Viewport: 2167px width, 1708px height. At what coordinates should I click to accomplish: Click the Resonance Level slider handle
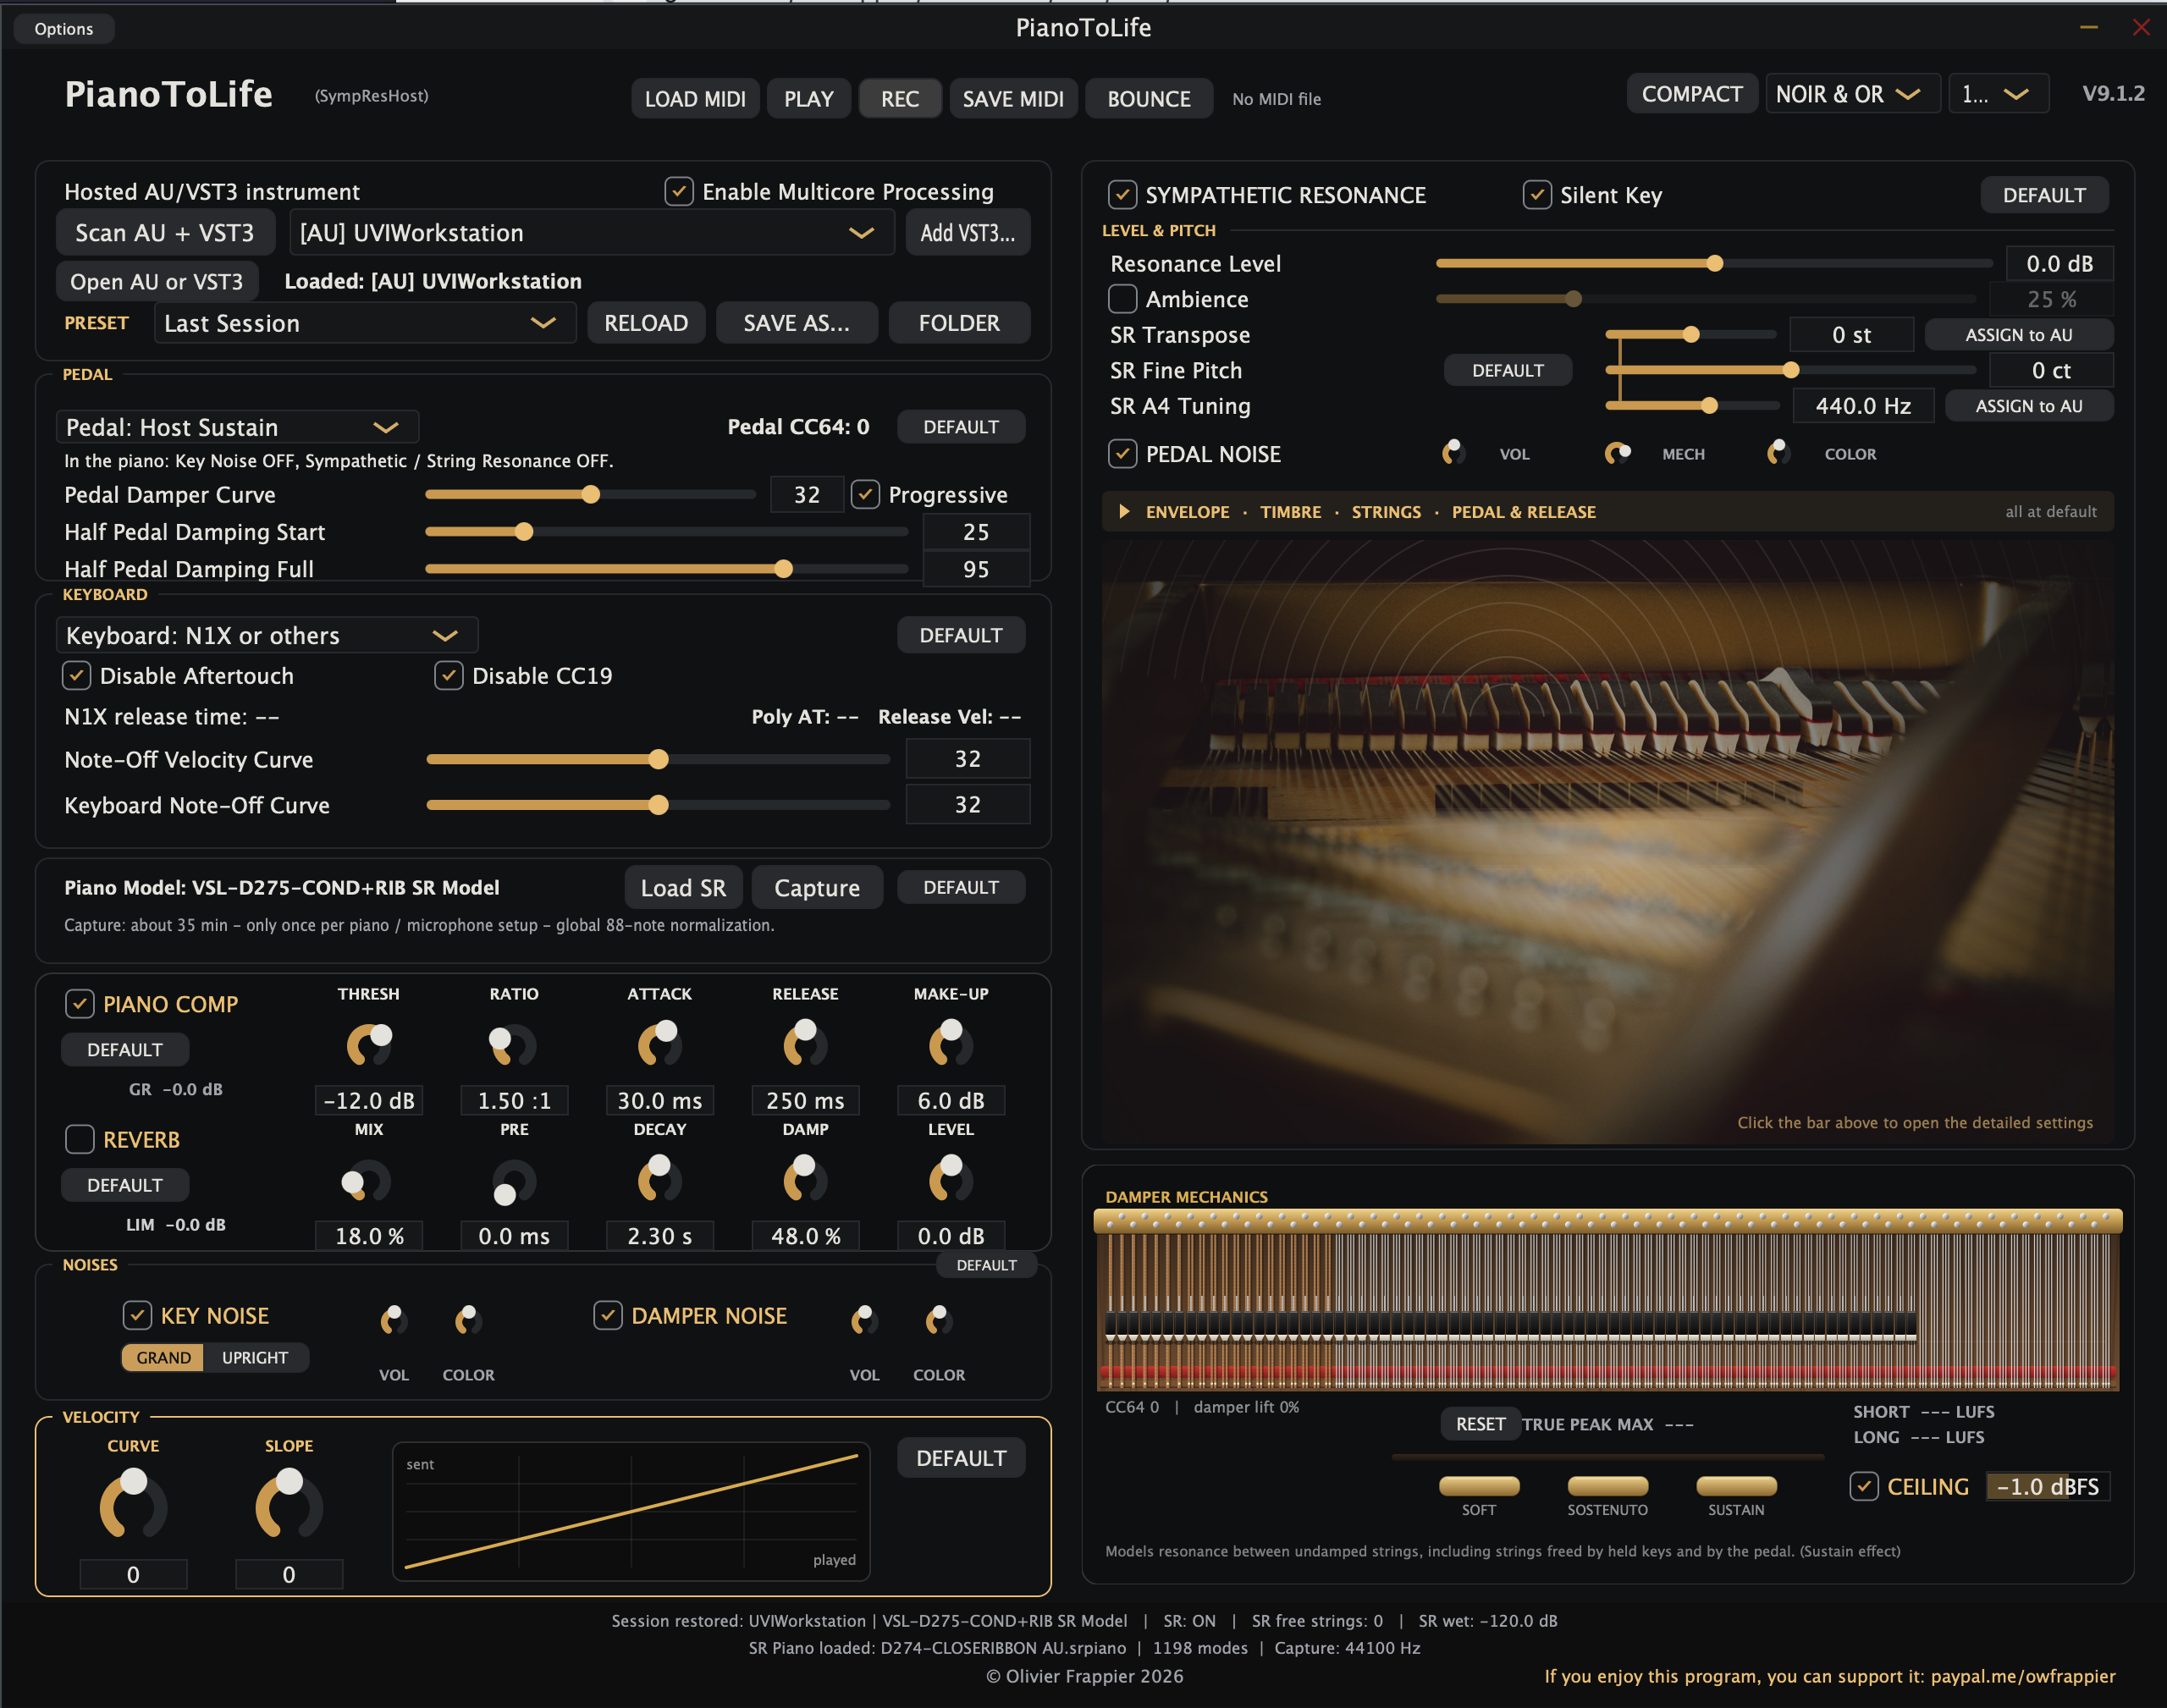(1714, 263)
